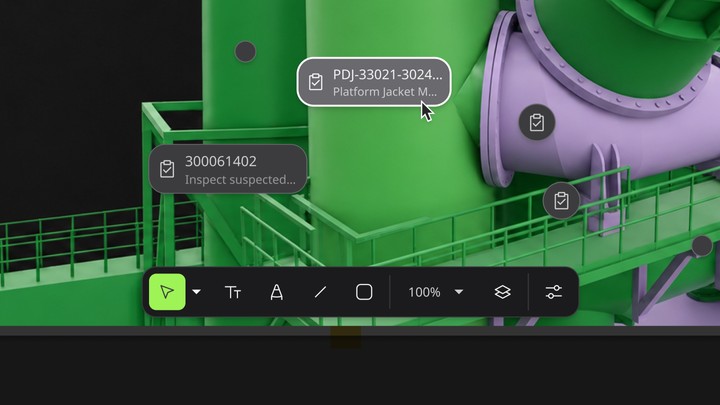Pick the line drawing tool
Screen dimensions: 720x405
[320, 292]
